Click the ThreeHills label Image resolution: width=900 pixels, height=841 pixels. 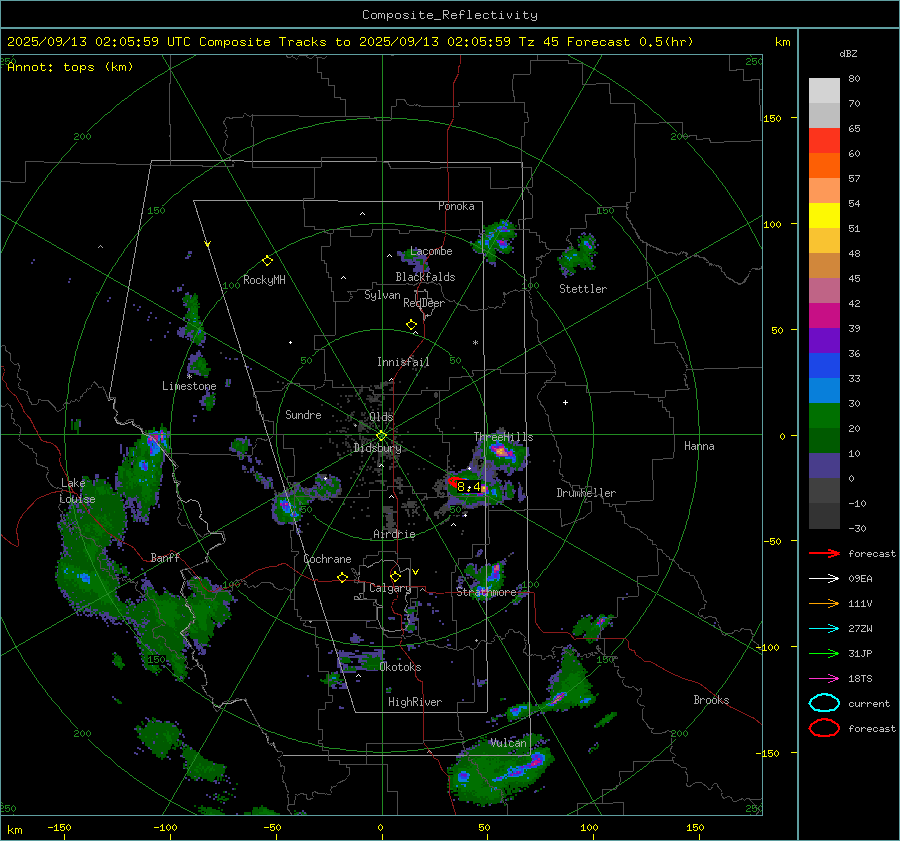click(503, 437)
